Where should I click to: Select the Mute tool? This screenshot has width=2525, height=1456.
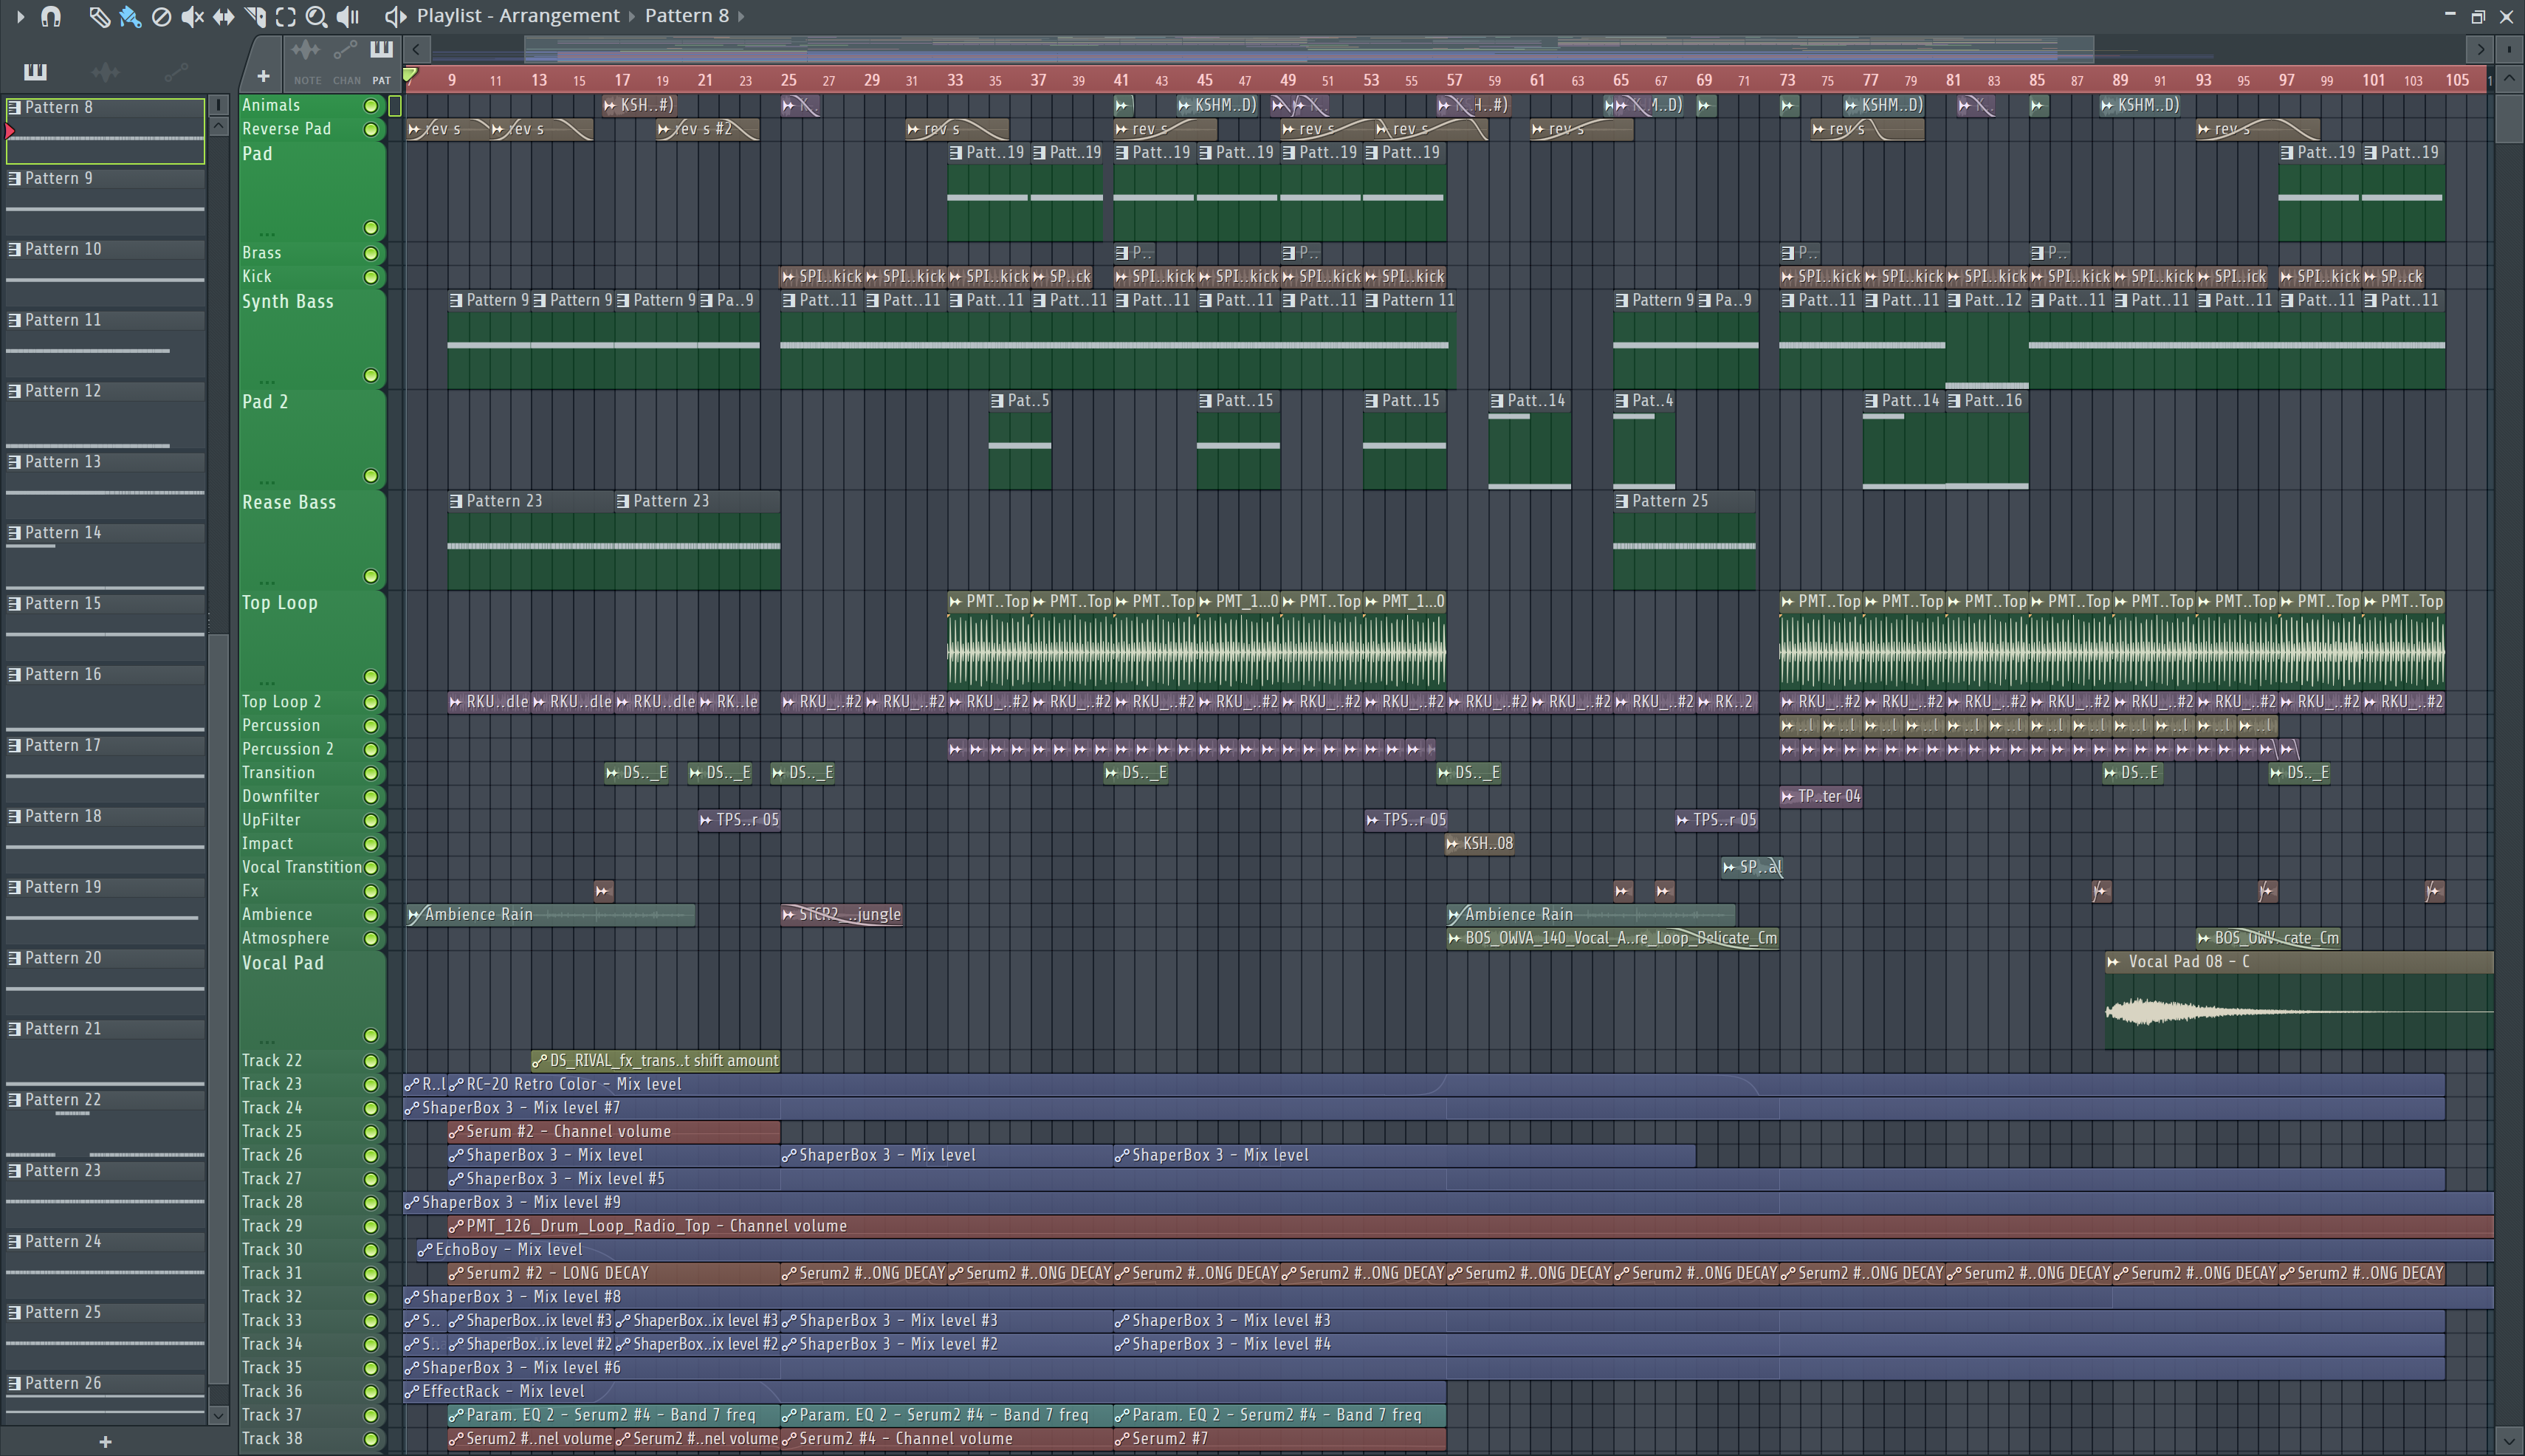click(x=192, y=16)
